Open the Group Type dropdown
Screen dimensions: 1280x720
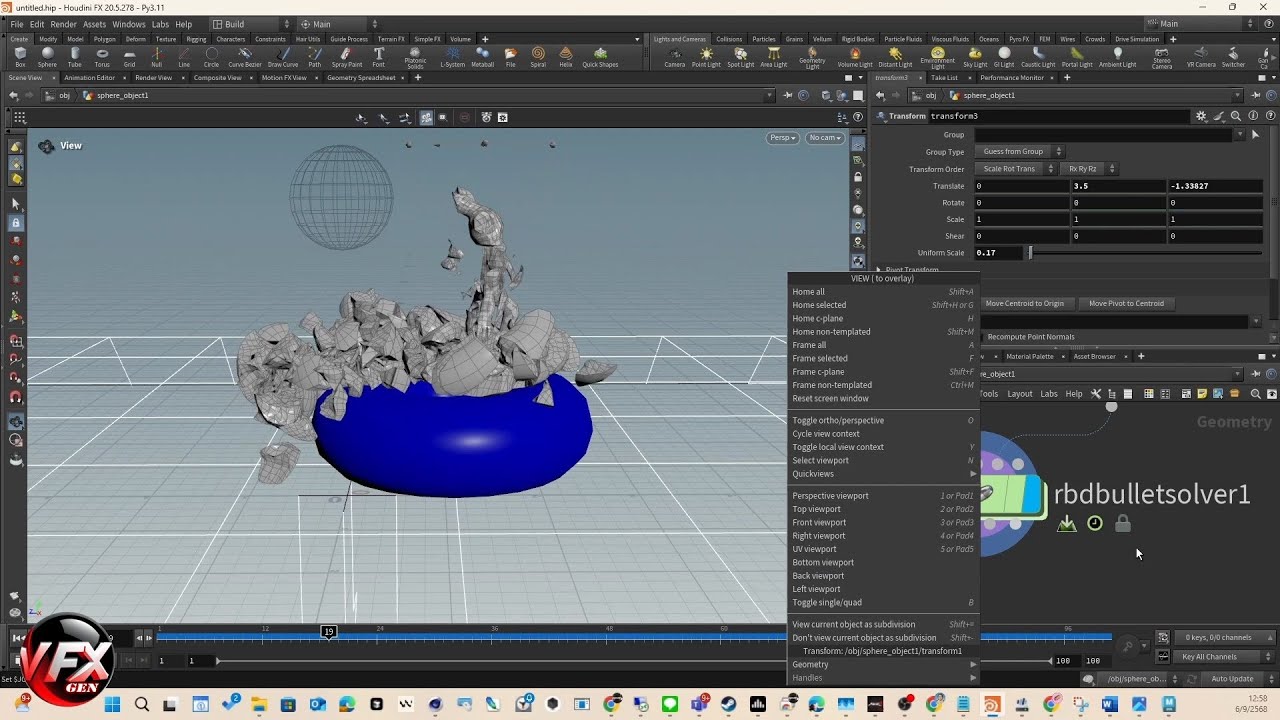[1020, 152]
